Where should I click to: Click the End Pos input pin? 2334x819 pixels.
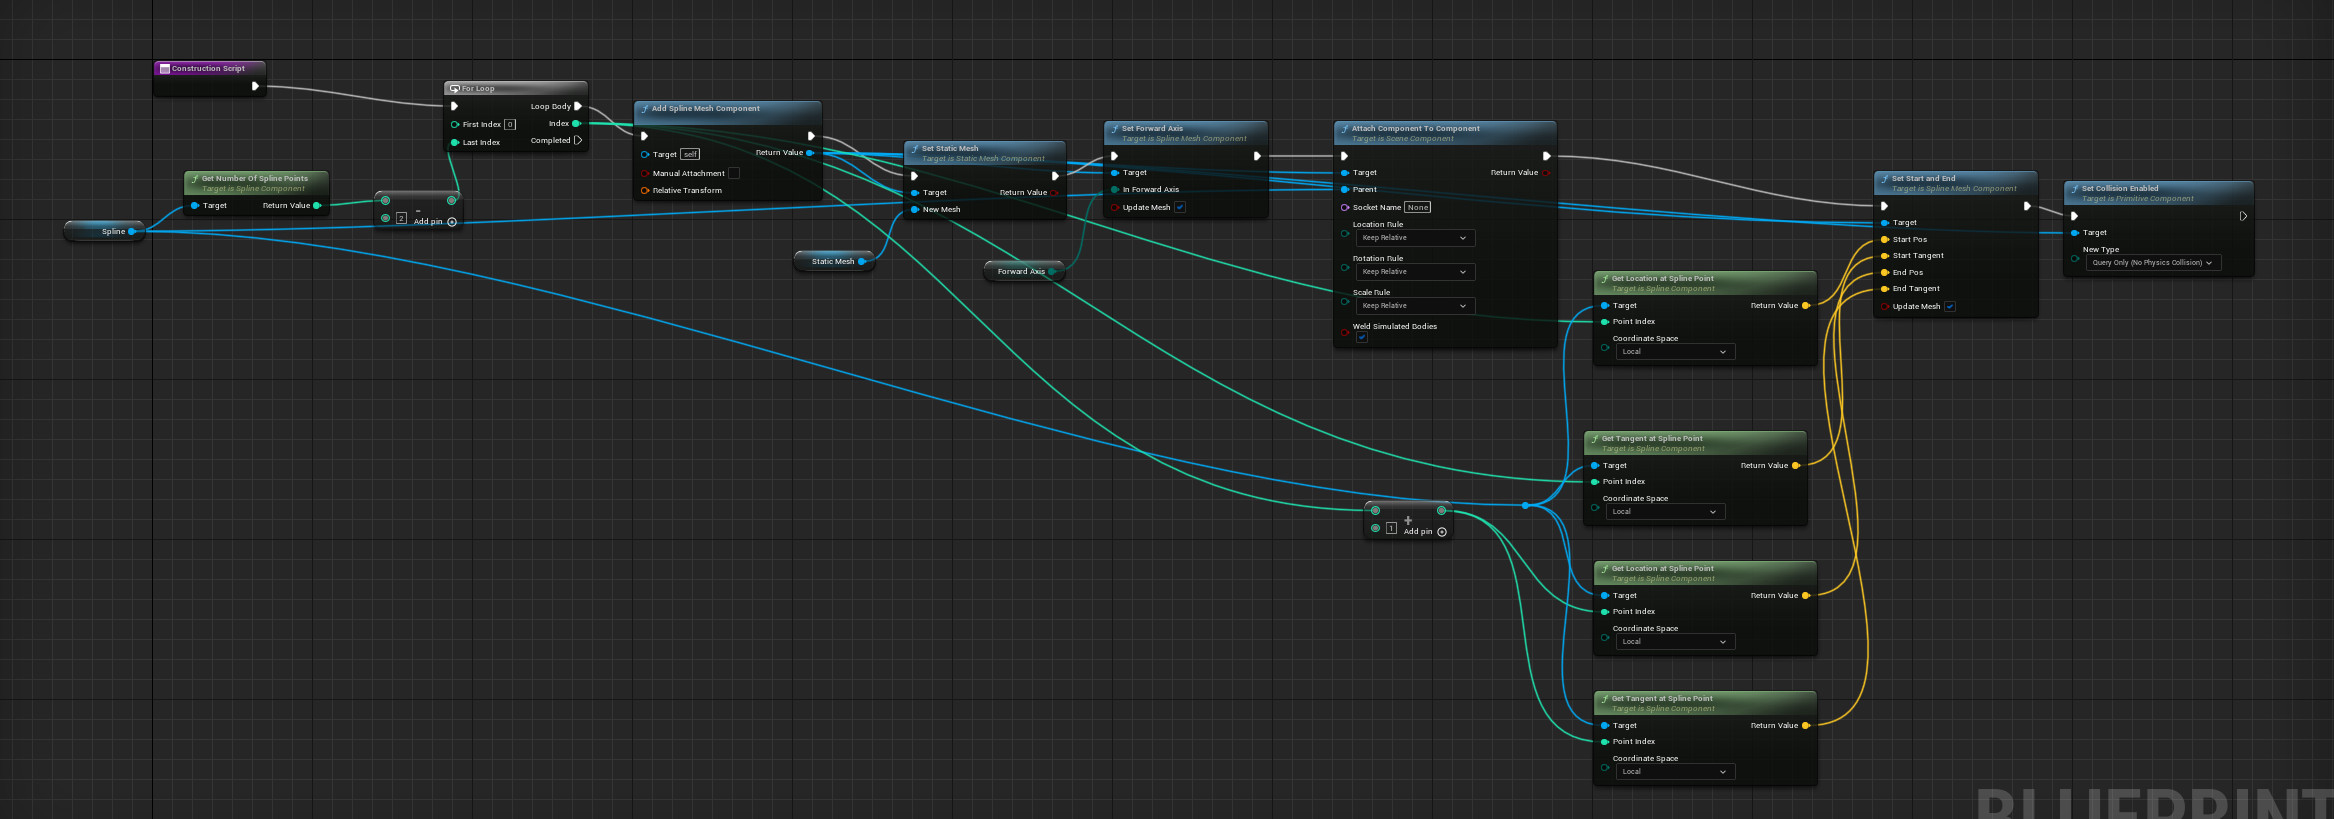pyautogui.click(x=1885, y=272)
